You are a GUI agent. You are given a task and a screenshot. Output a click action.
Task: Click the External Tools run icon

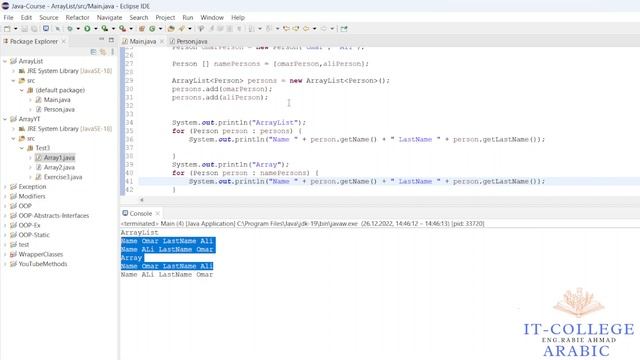pyautogui.click(x=122, y=29)
